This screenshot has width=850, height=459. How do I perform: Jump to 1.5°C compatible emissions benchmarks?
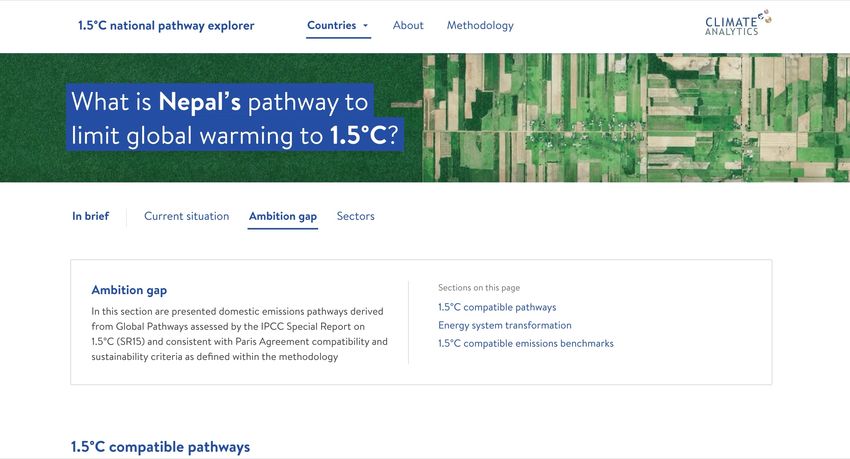[x=526, y=344]
